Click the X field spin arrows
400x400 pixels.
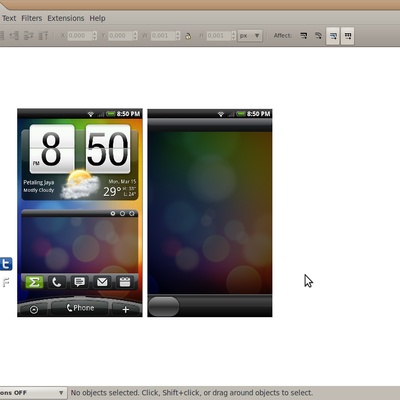(95, 36)
